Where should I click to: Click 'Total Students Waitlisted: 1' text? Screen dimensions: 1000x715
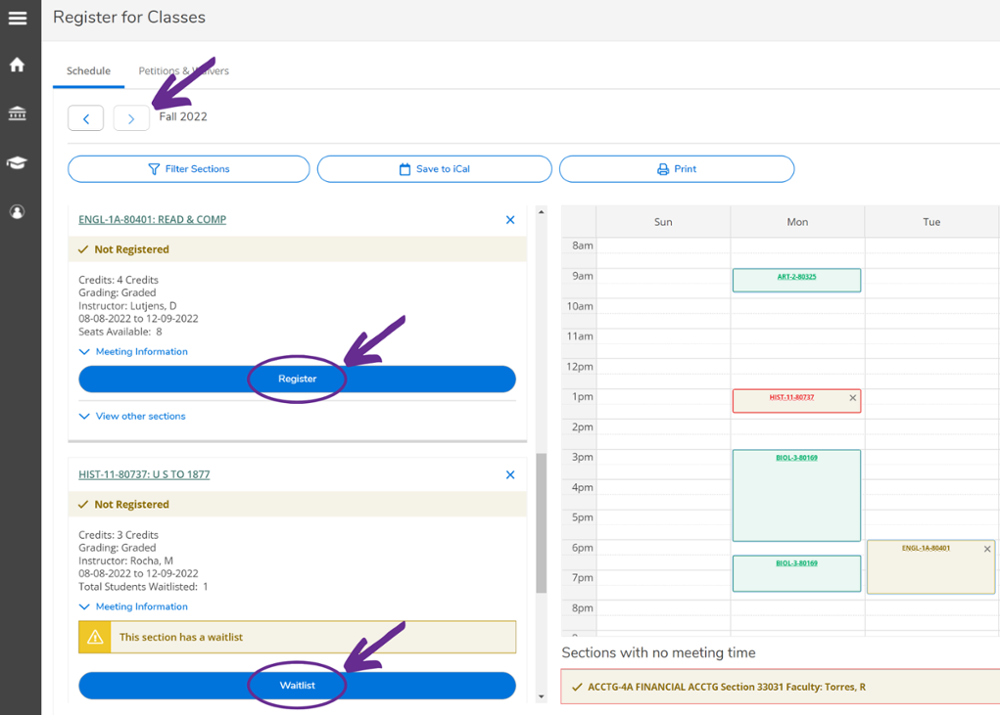tap(143, 587)
